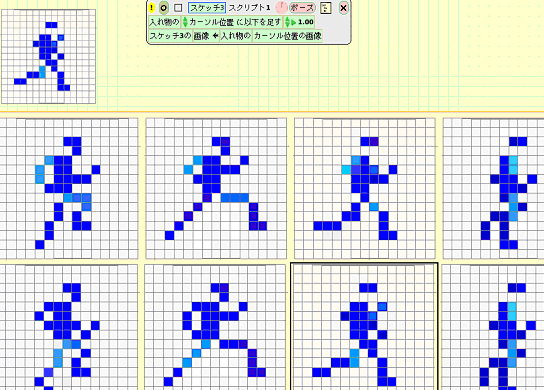
Task: Select the outlined runner frame in bottom row
Action: point(364,326)
